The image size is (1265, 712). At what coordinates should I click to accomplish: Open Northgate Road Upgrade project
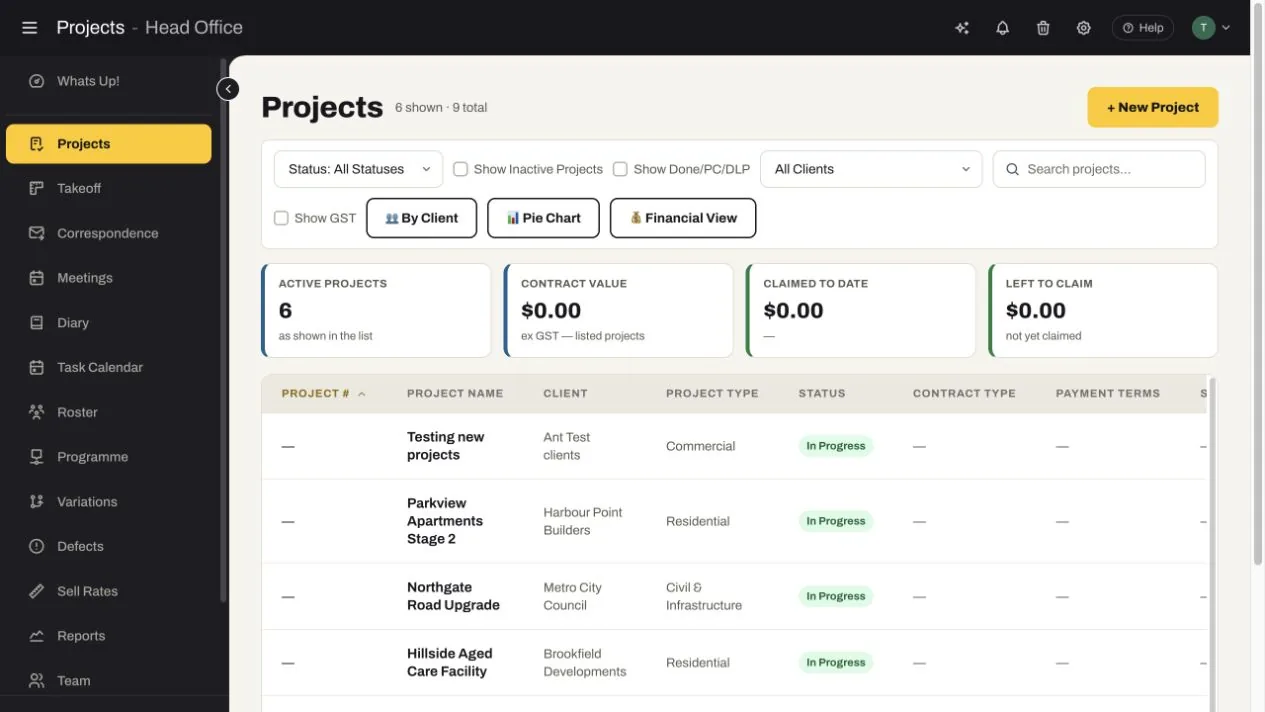coord(734,596)
